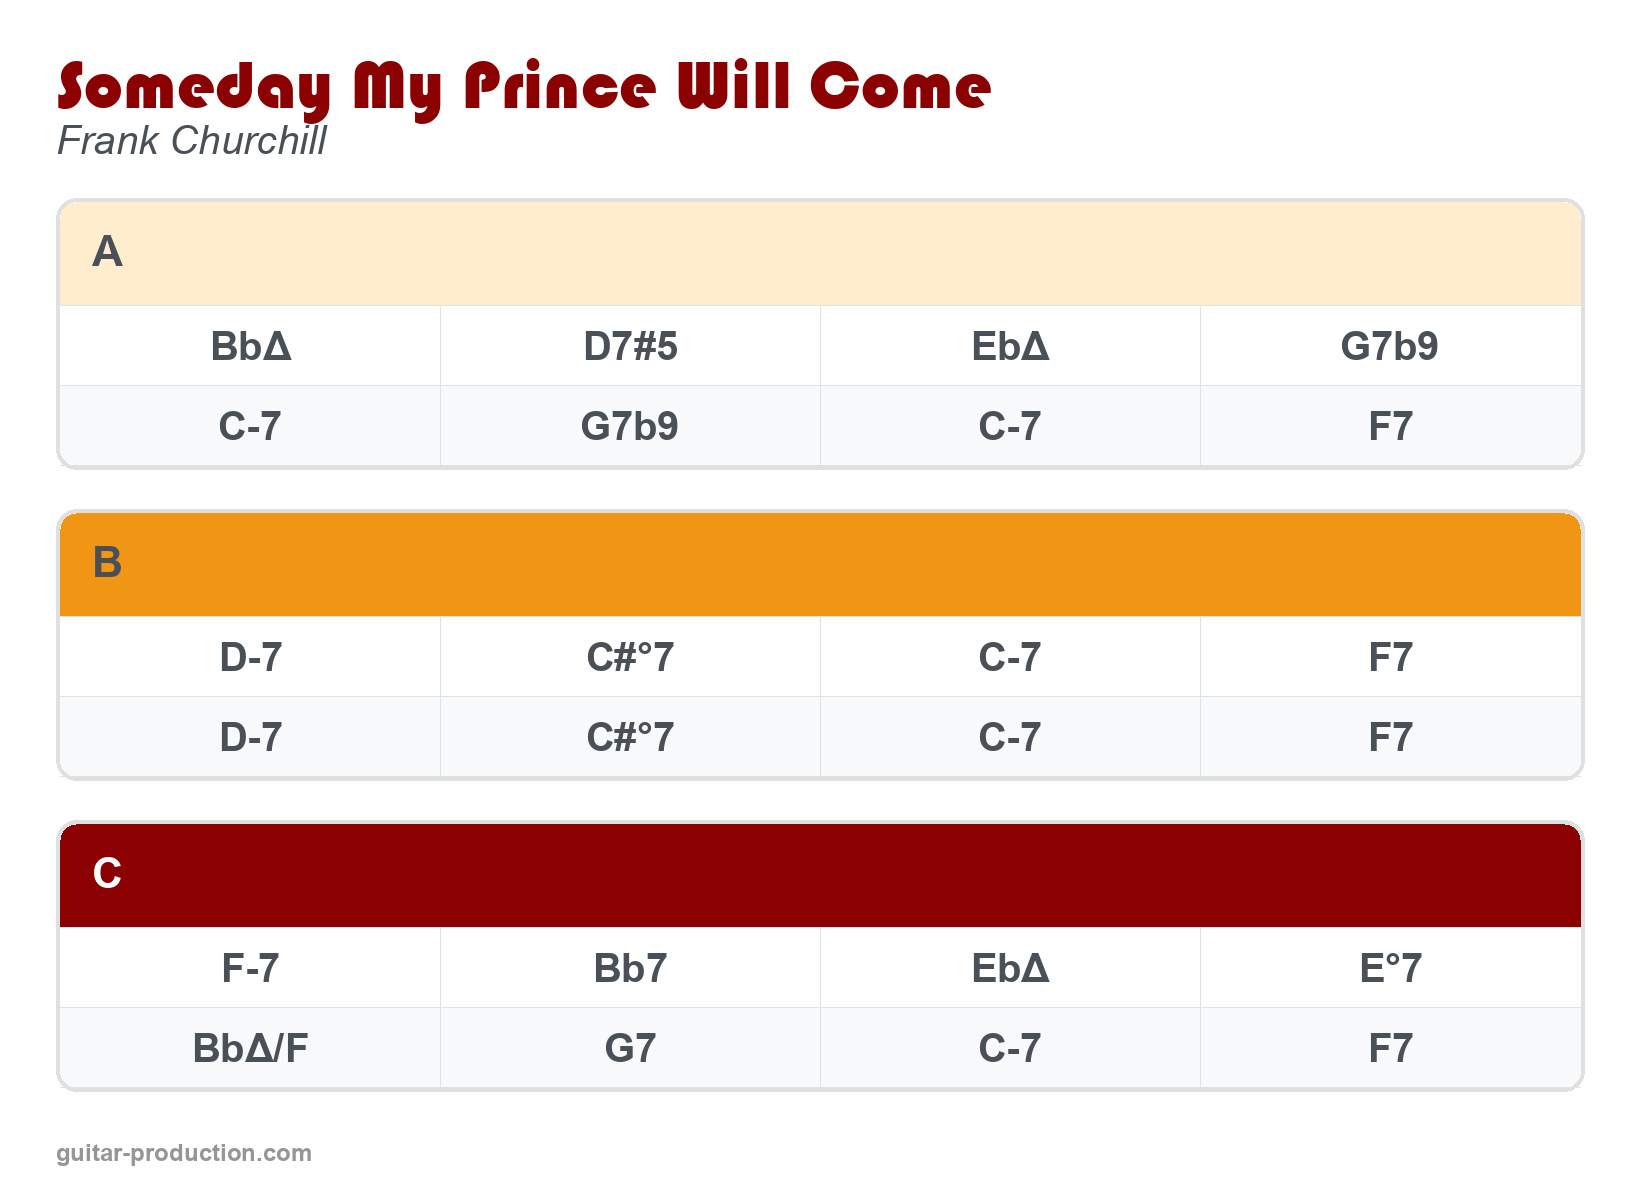Viewport: 1640px width, 1190px height.
Task: Select the BbΔ/F slash chord
Action: (x=250, y=1048)
